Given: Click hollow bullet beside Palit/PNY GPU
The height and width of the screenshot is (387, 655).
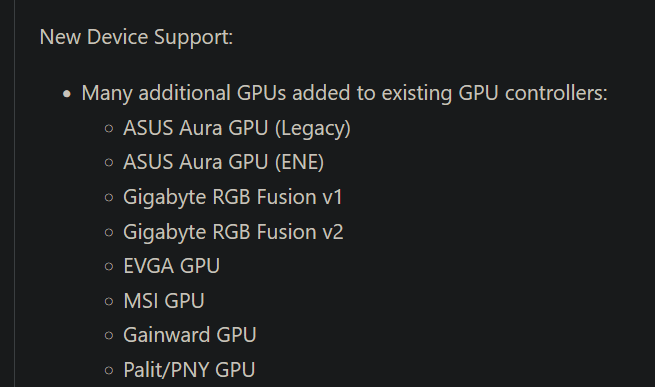Looking at the screenshot, I should pyautogui.click(x=109, y=370).
